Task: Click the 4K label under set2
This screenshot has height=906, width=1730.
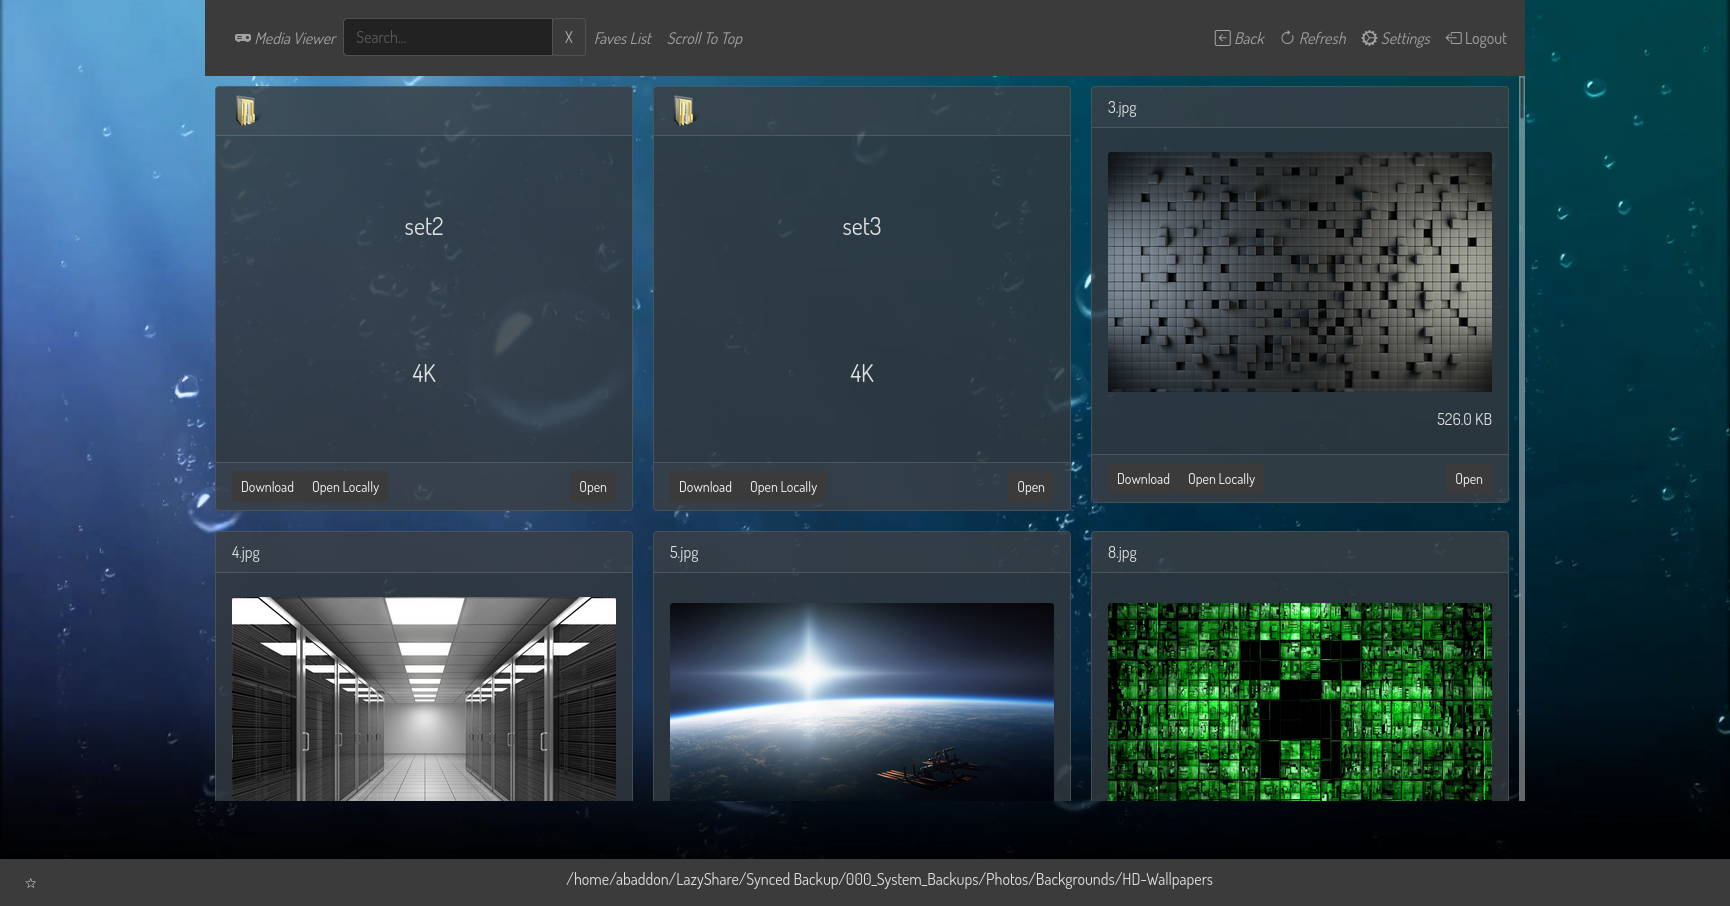Action: click(x=424, y=374)
